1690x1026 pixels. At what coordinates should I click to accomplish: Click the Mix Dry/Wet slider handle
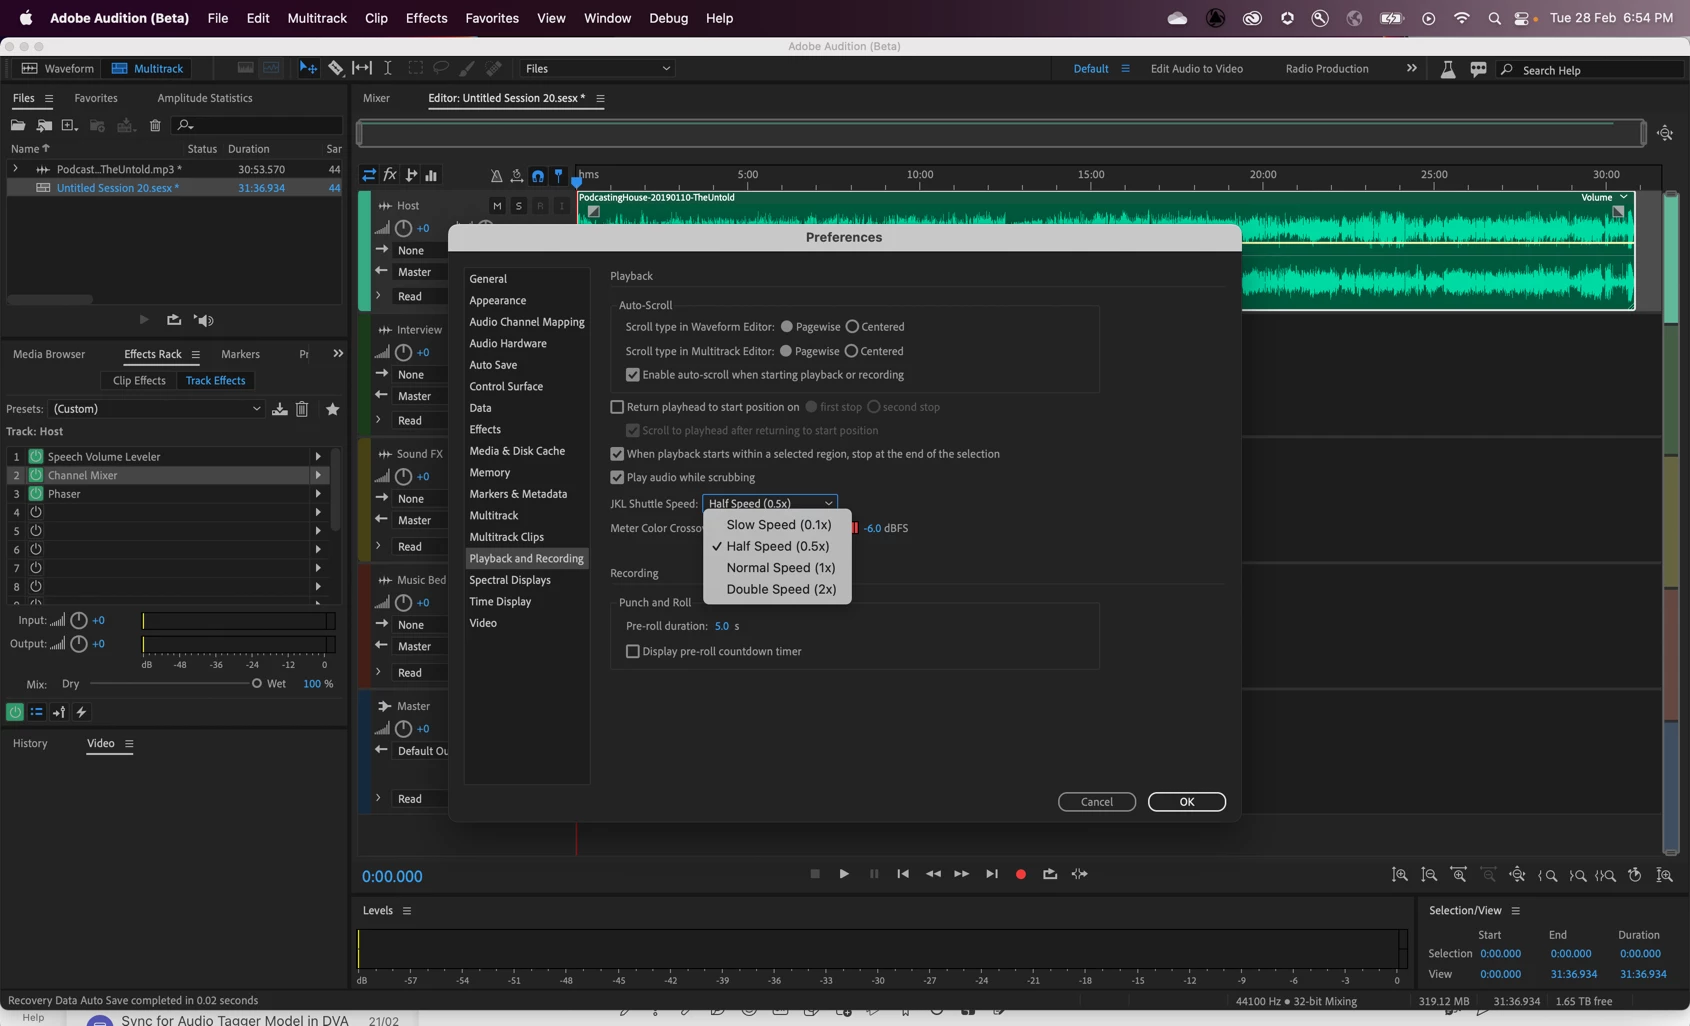(257, 684)
